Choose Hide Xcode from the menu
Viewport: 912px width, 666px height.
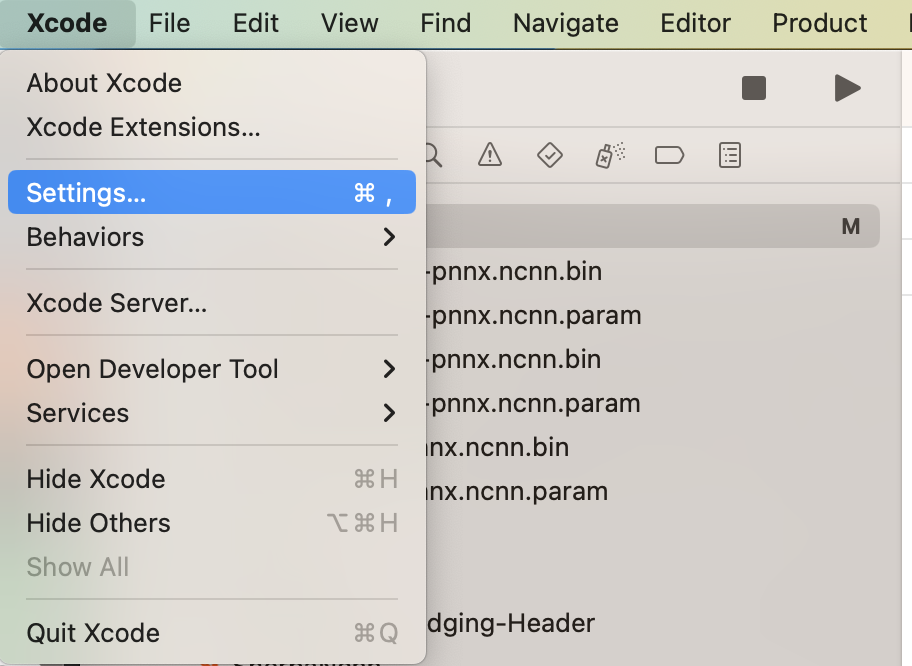[212, 479]
